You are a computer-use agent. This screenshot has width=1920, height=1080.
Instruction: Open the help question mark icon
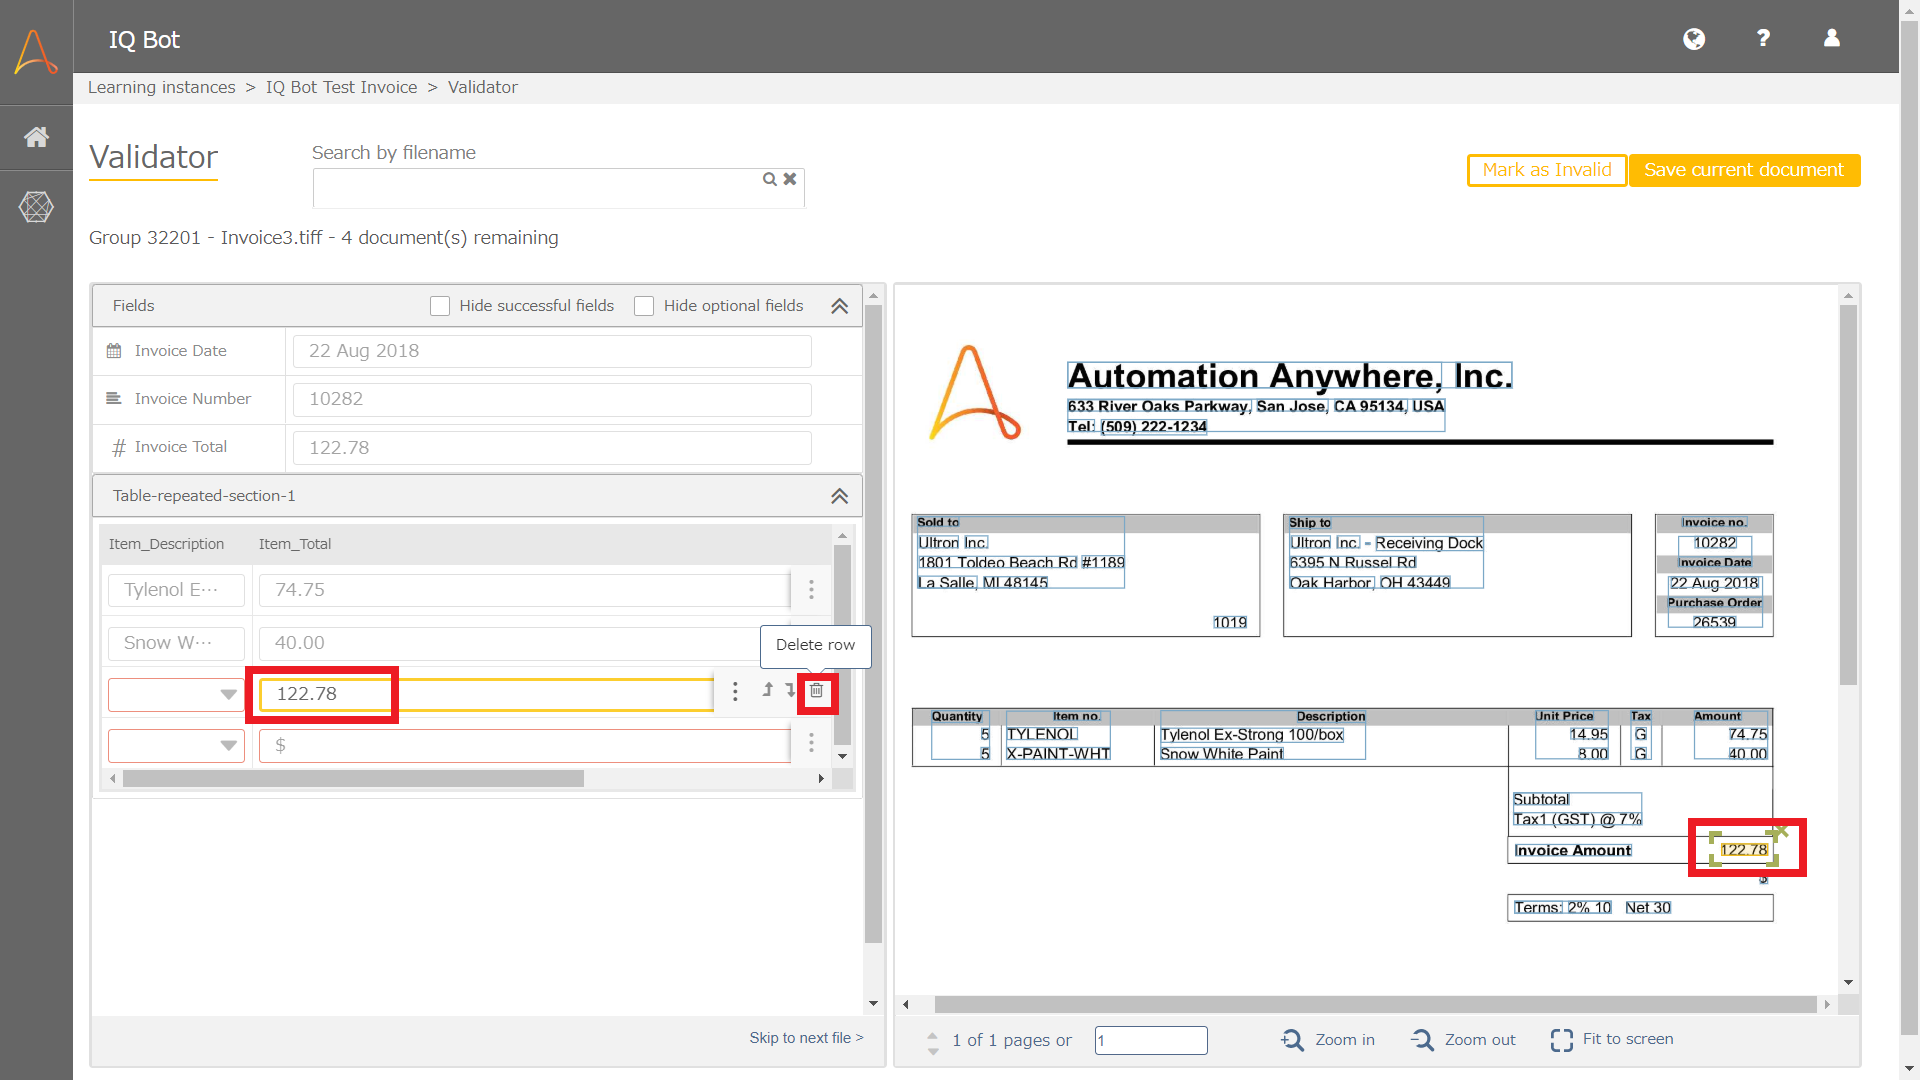[1763, 38]
